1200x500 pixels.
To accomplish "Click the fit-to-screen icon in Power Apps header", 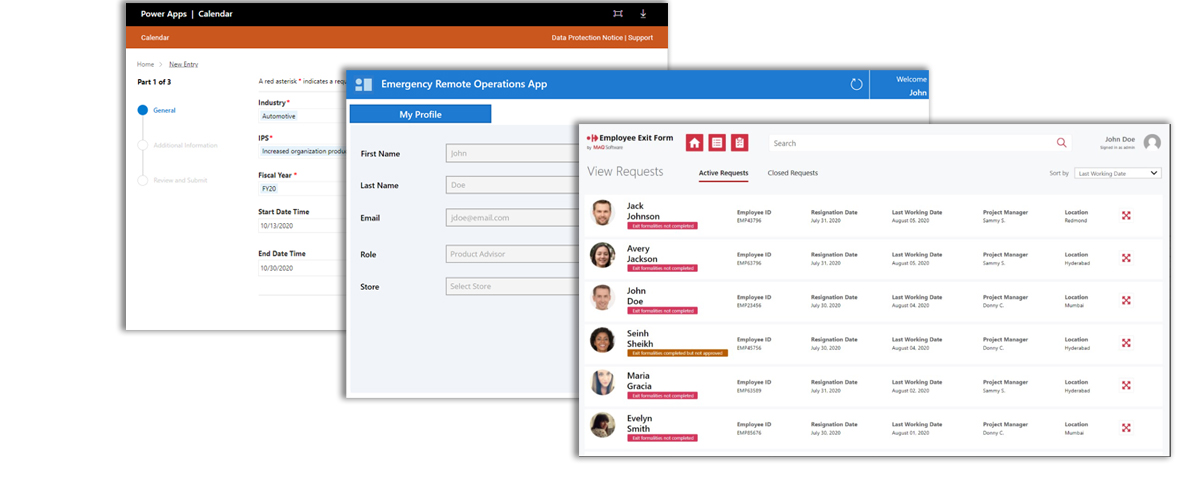I will click(618, 14).
